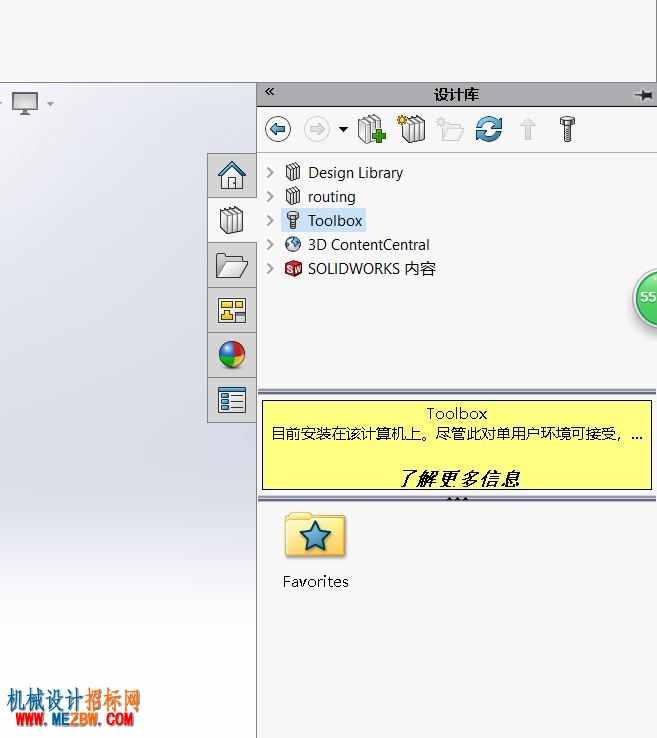Open the Favorites folder thumbnail

coord(315,535)
